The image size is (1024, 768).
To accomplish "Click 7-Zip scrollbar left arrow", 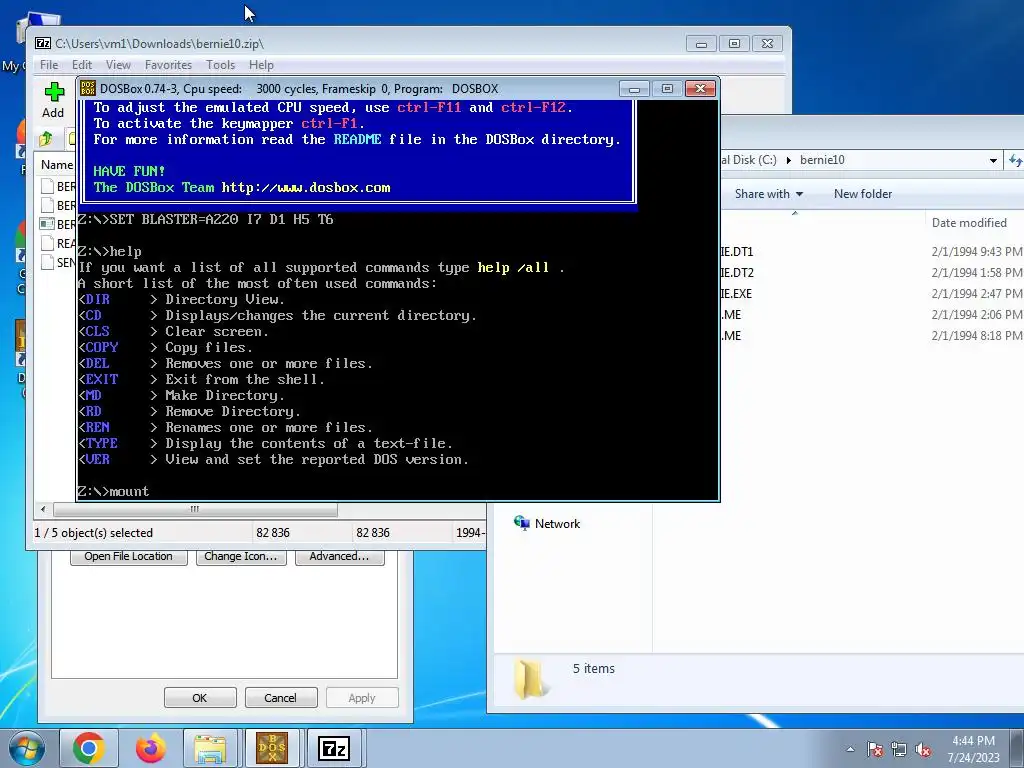I will coord(43,509).
